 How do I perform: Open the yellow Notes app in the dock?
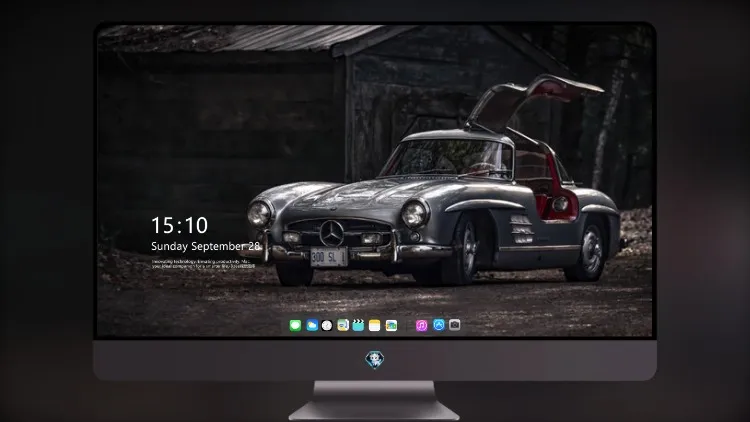click(375, 325)
